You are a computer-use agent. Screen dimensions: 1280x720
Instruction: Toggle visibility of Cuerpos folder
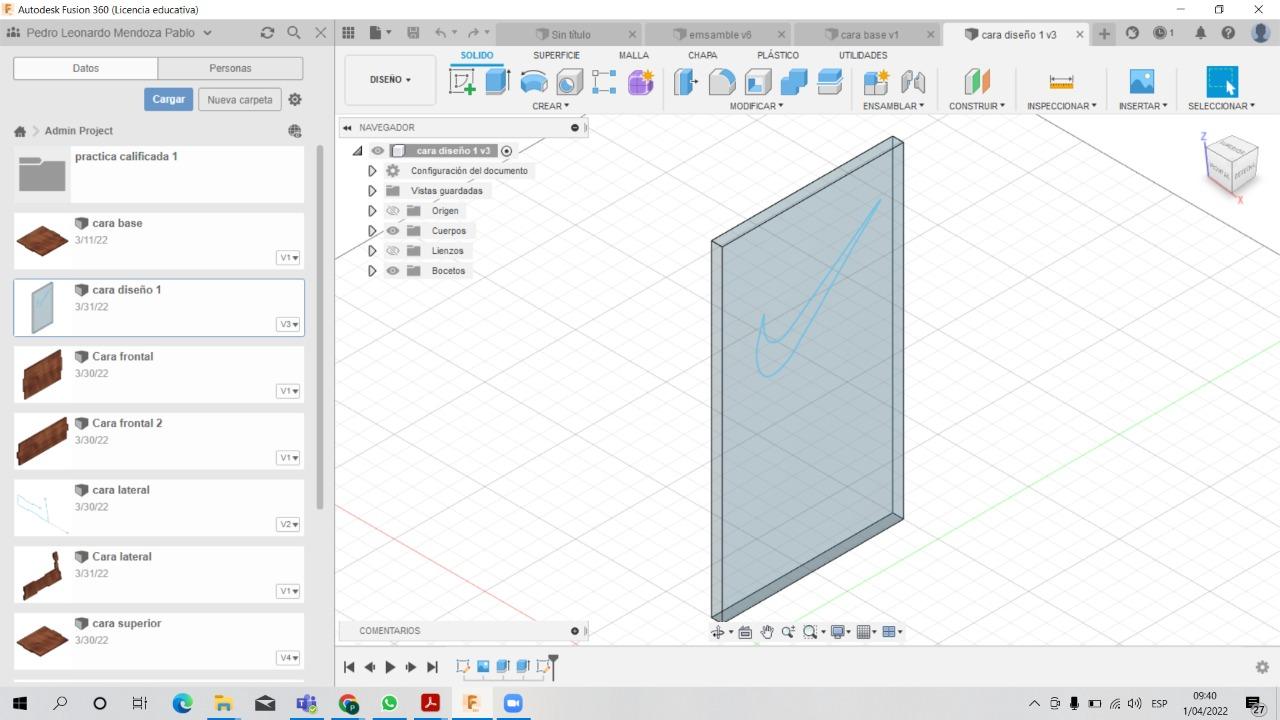pos(393,231)
